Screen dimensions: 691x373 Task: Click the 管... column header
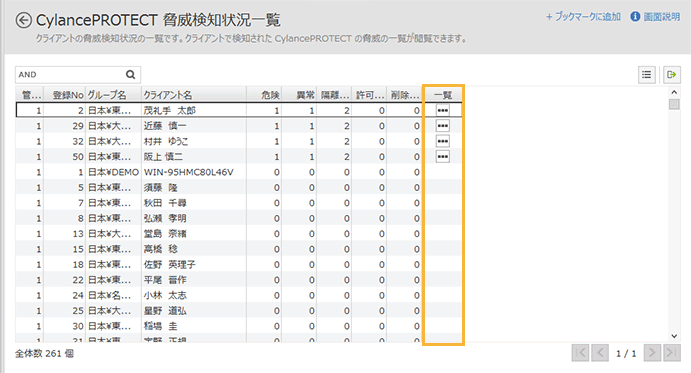(x=30, y=95)
